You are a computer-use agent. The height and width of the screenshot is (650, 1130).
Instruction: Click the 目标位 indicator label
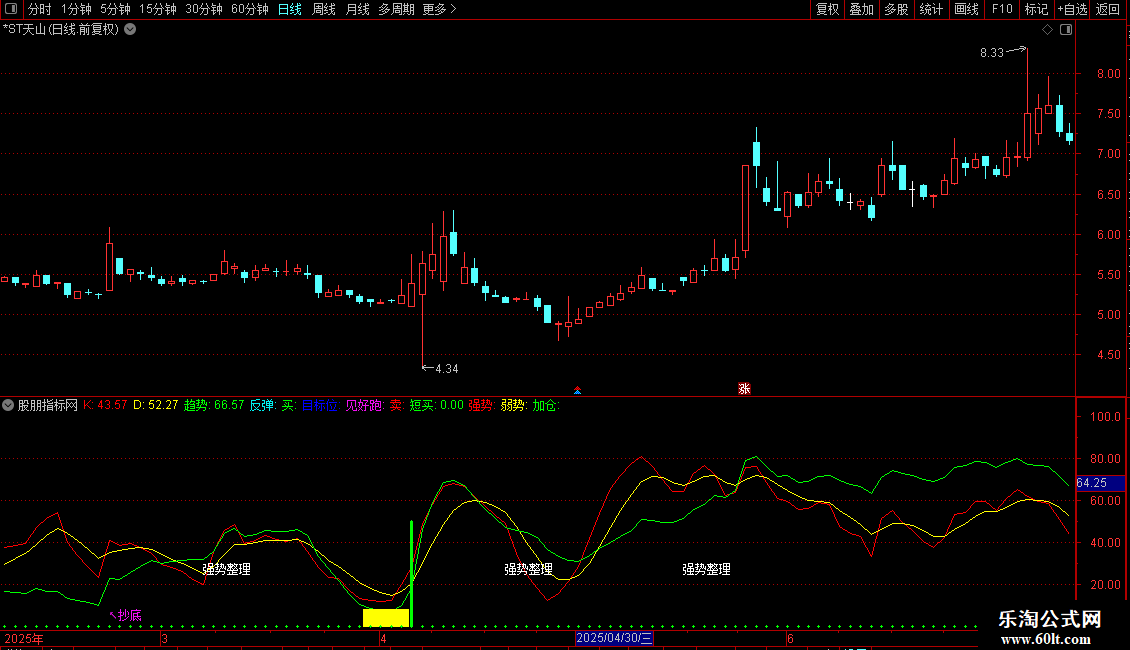pyautogui.click(x=321, y=405)
